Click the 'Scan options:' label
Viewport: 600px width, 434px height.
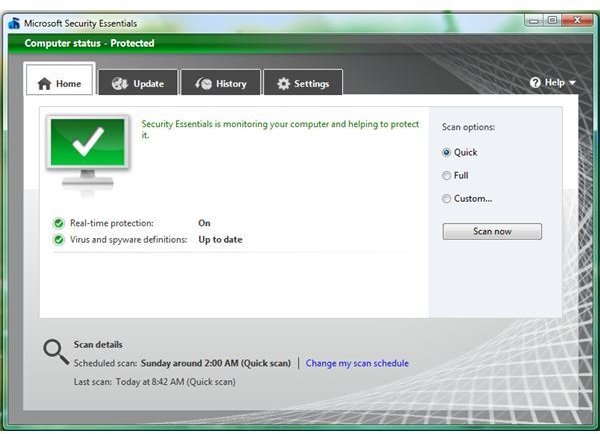click(x=468, y=127)
